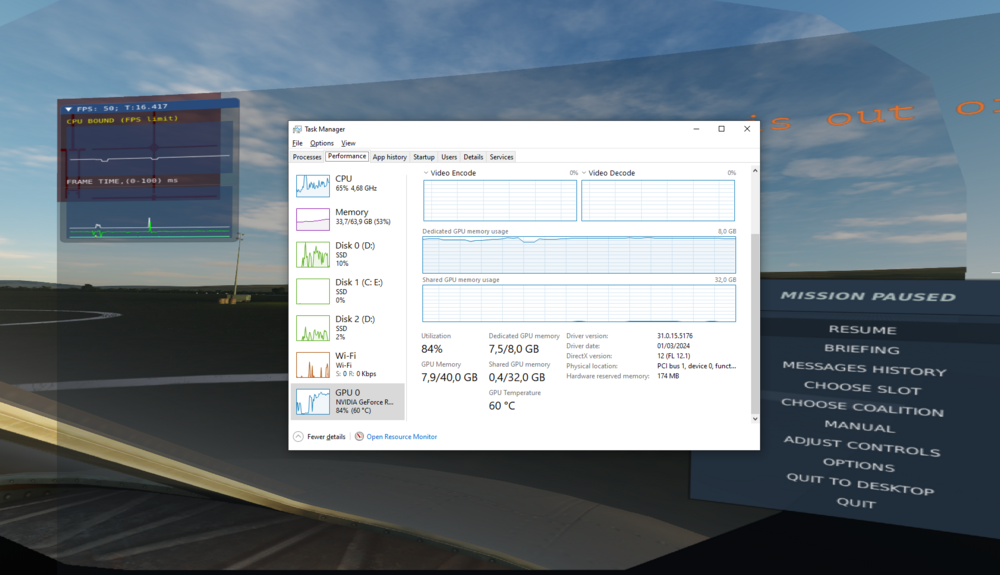Minimize the Task Manager window
Image resolution: width=1000 pixels, height=575 pixels.
tap(696, 129)
